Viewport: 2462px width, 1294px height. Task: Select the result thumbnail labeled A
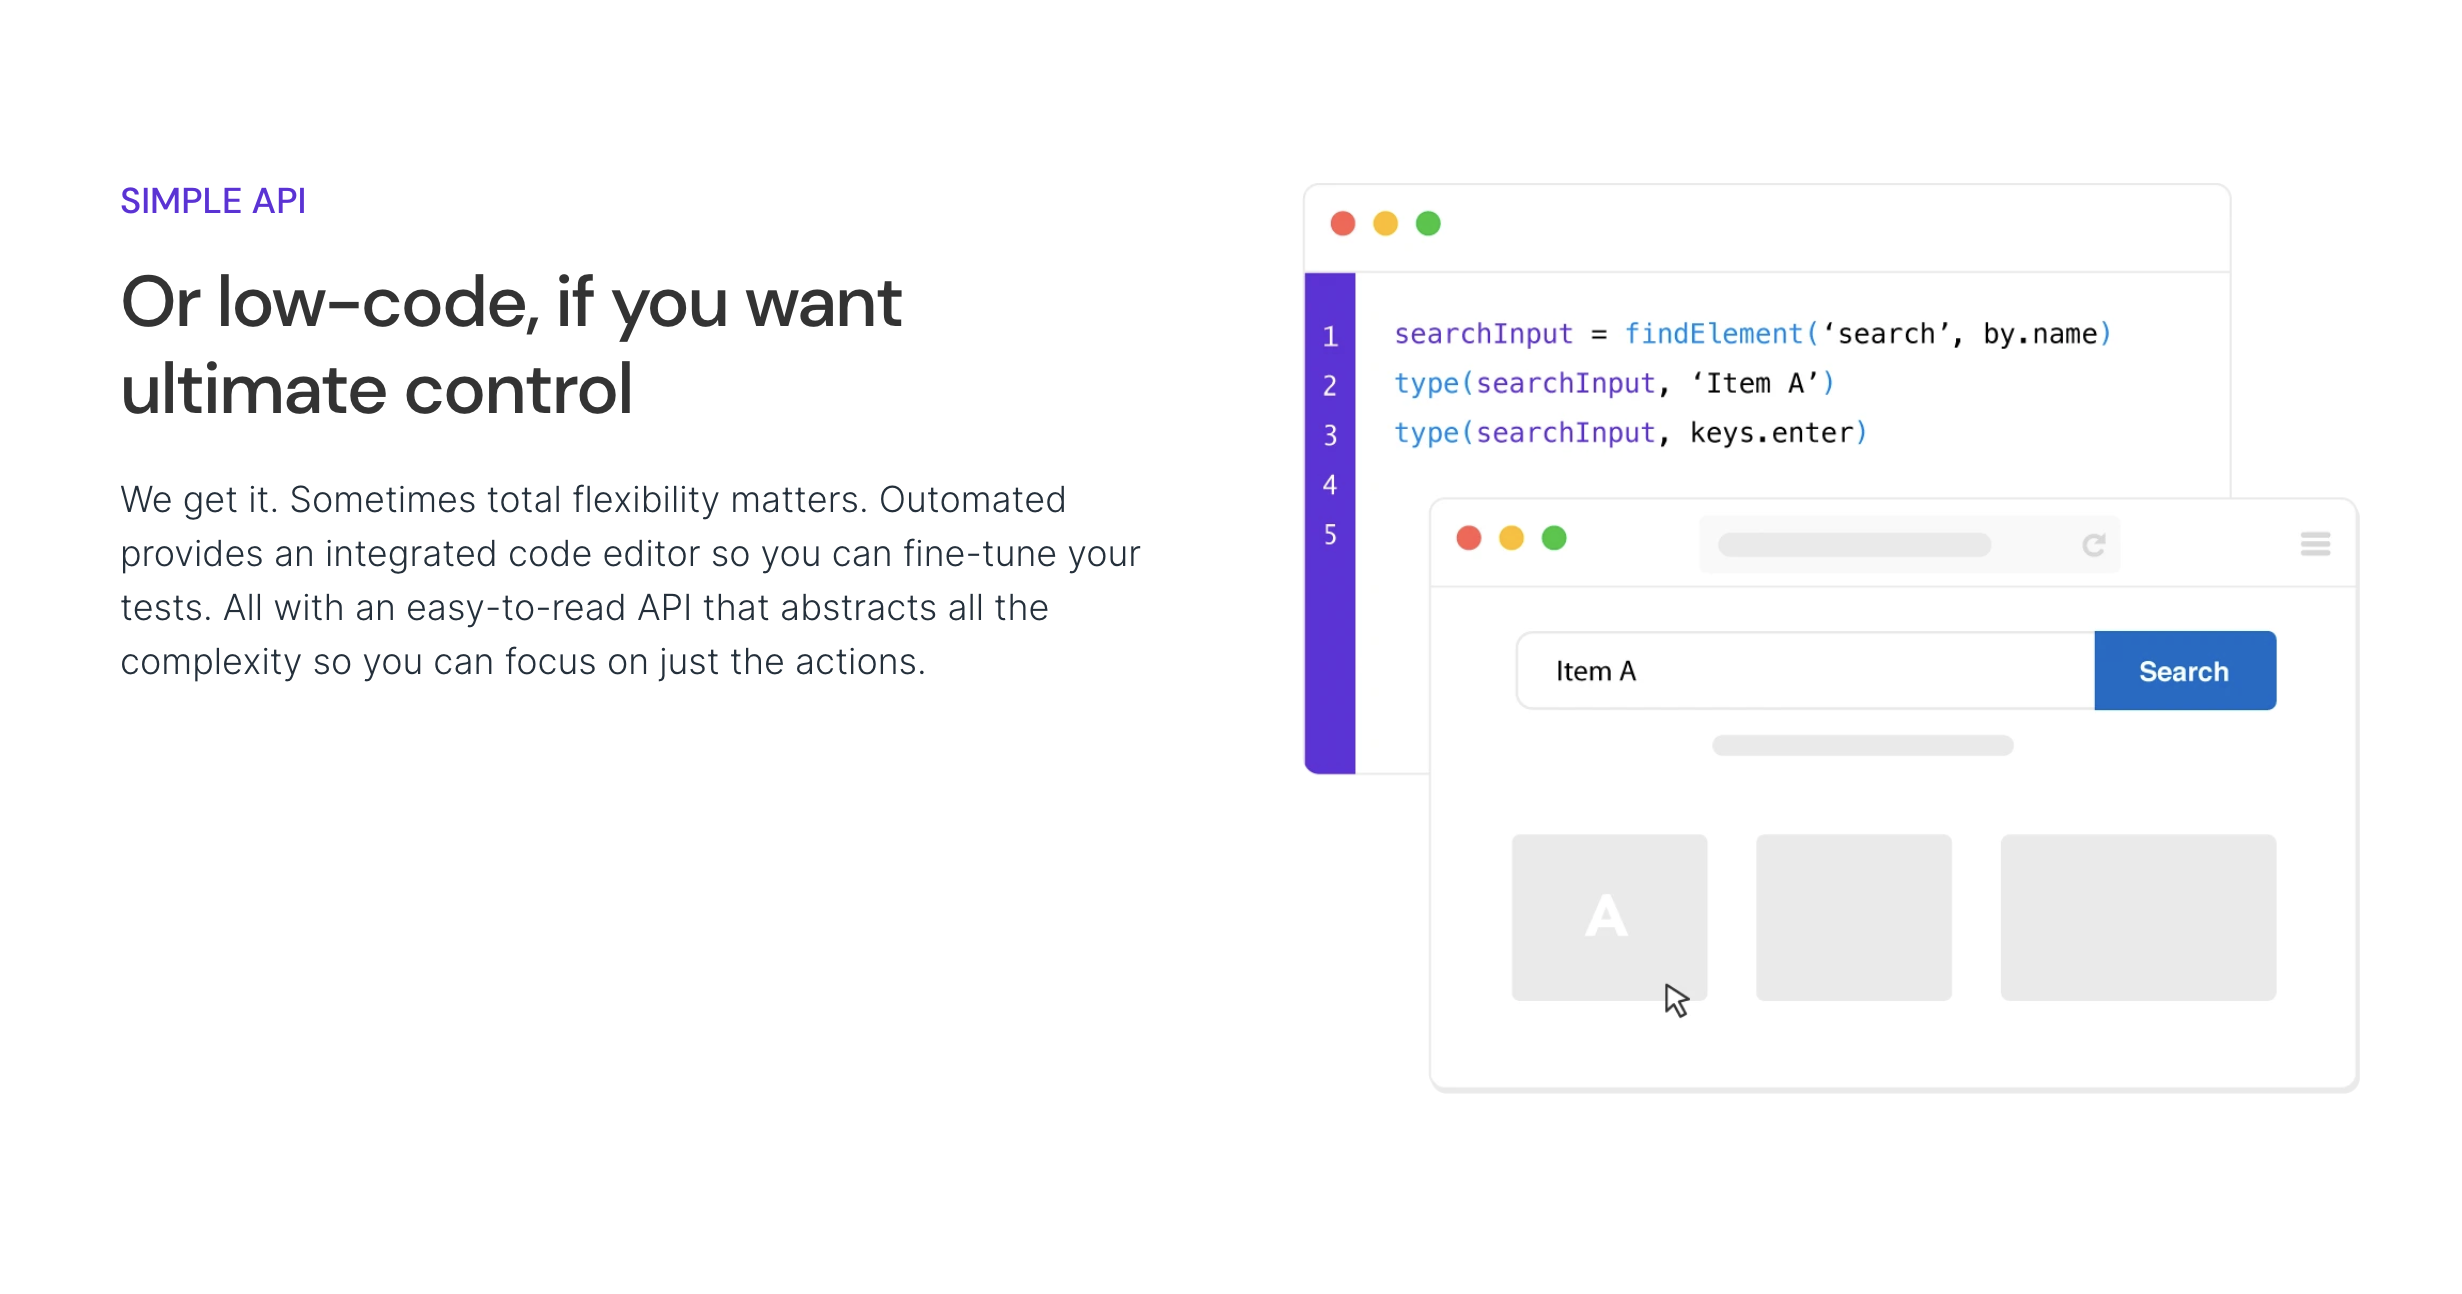point(1609,917)
